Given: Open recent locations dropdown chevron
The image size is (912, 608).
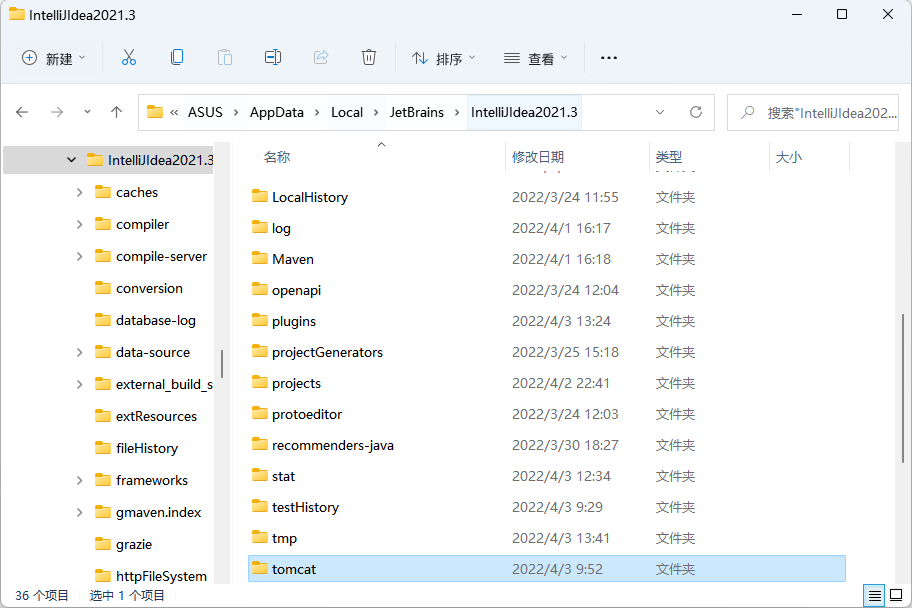Looking at the screenshot, I should [87, 112].
